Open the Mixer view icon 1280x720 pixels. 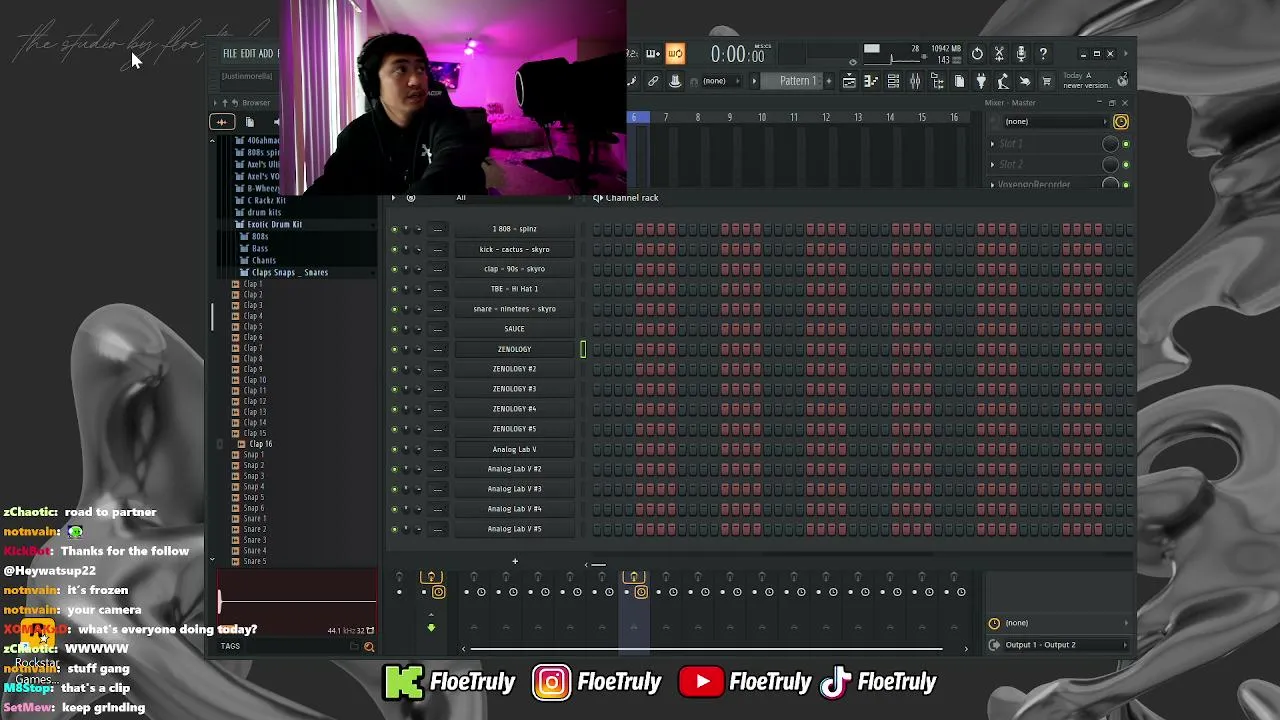click(915, 81)
